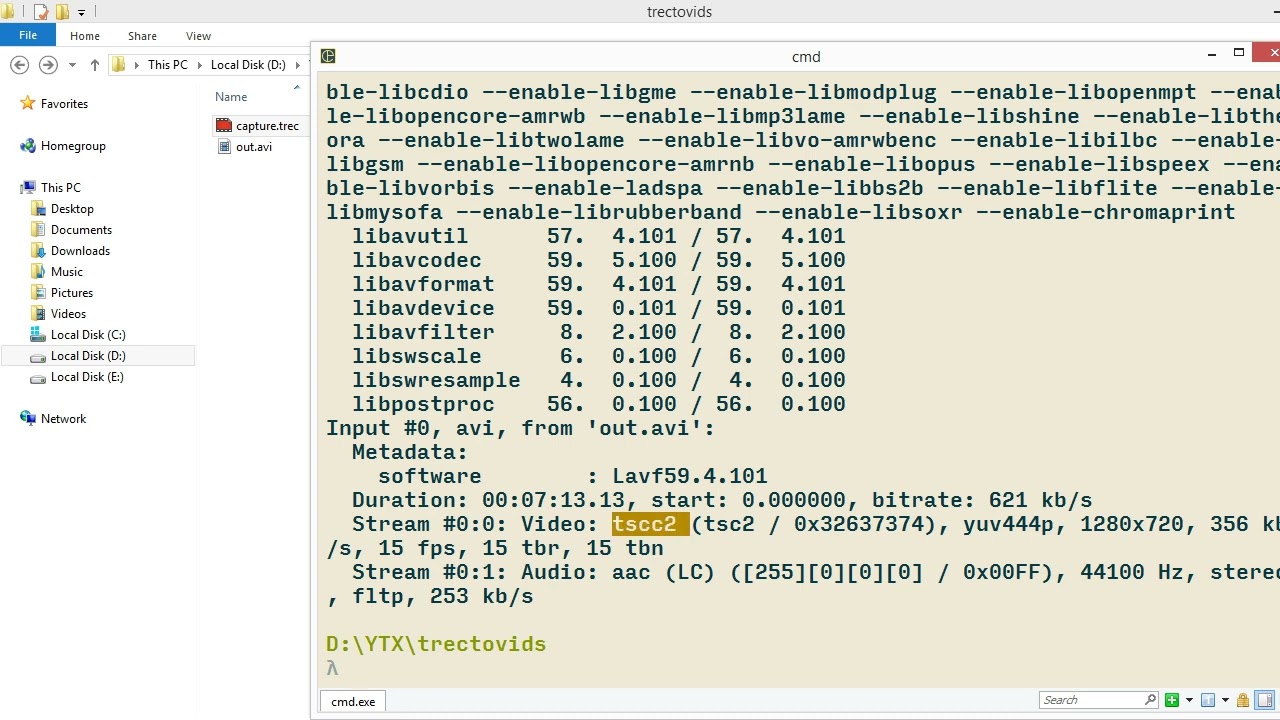
Task: Click the Favorites star icon
Action: [28, 103]
